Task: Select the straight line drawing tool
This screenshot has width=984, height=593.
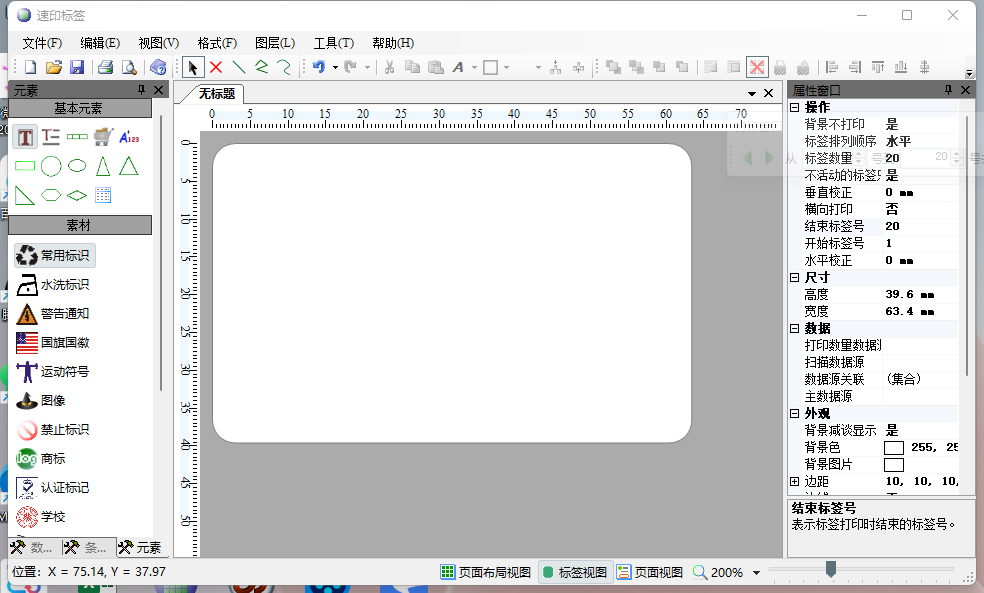Action: coord(238,67)
